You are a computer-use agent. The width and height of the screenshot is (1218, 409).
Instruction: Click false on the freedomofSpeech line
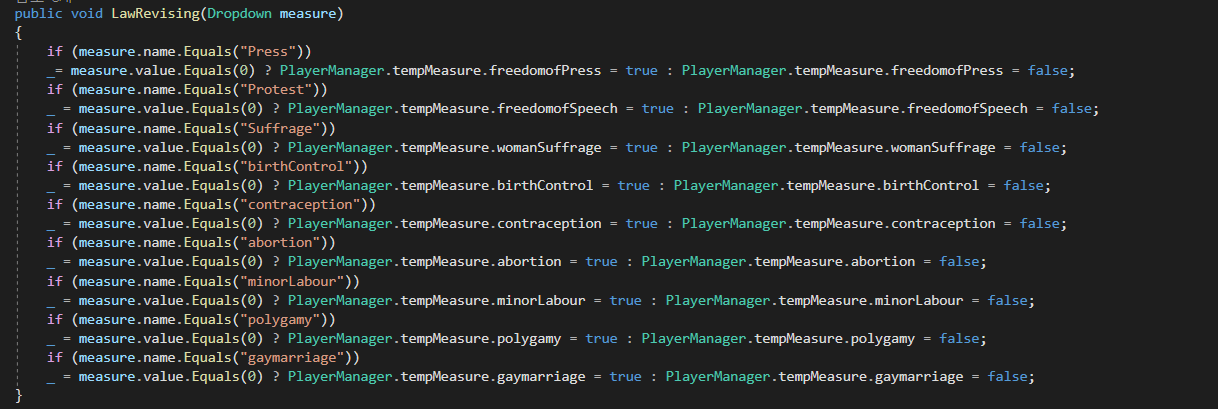coord(1072,108)
